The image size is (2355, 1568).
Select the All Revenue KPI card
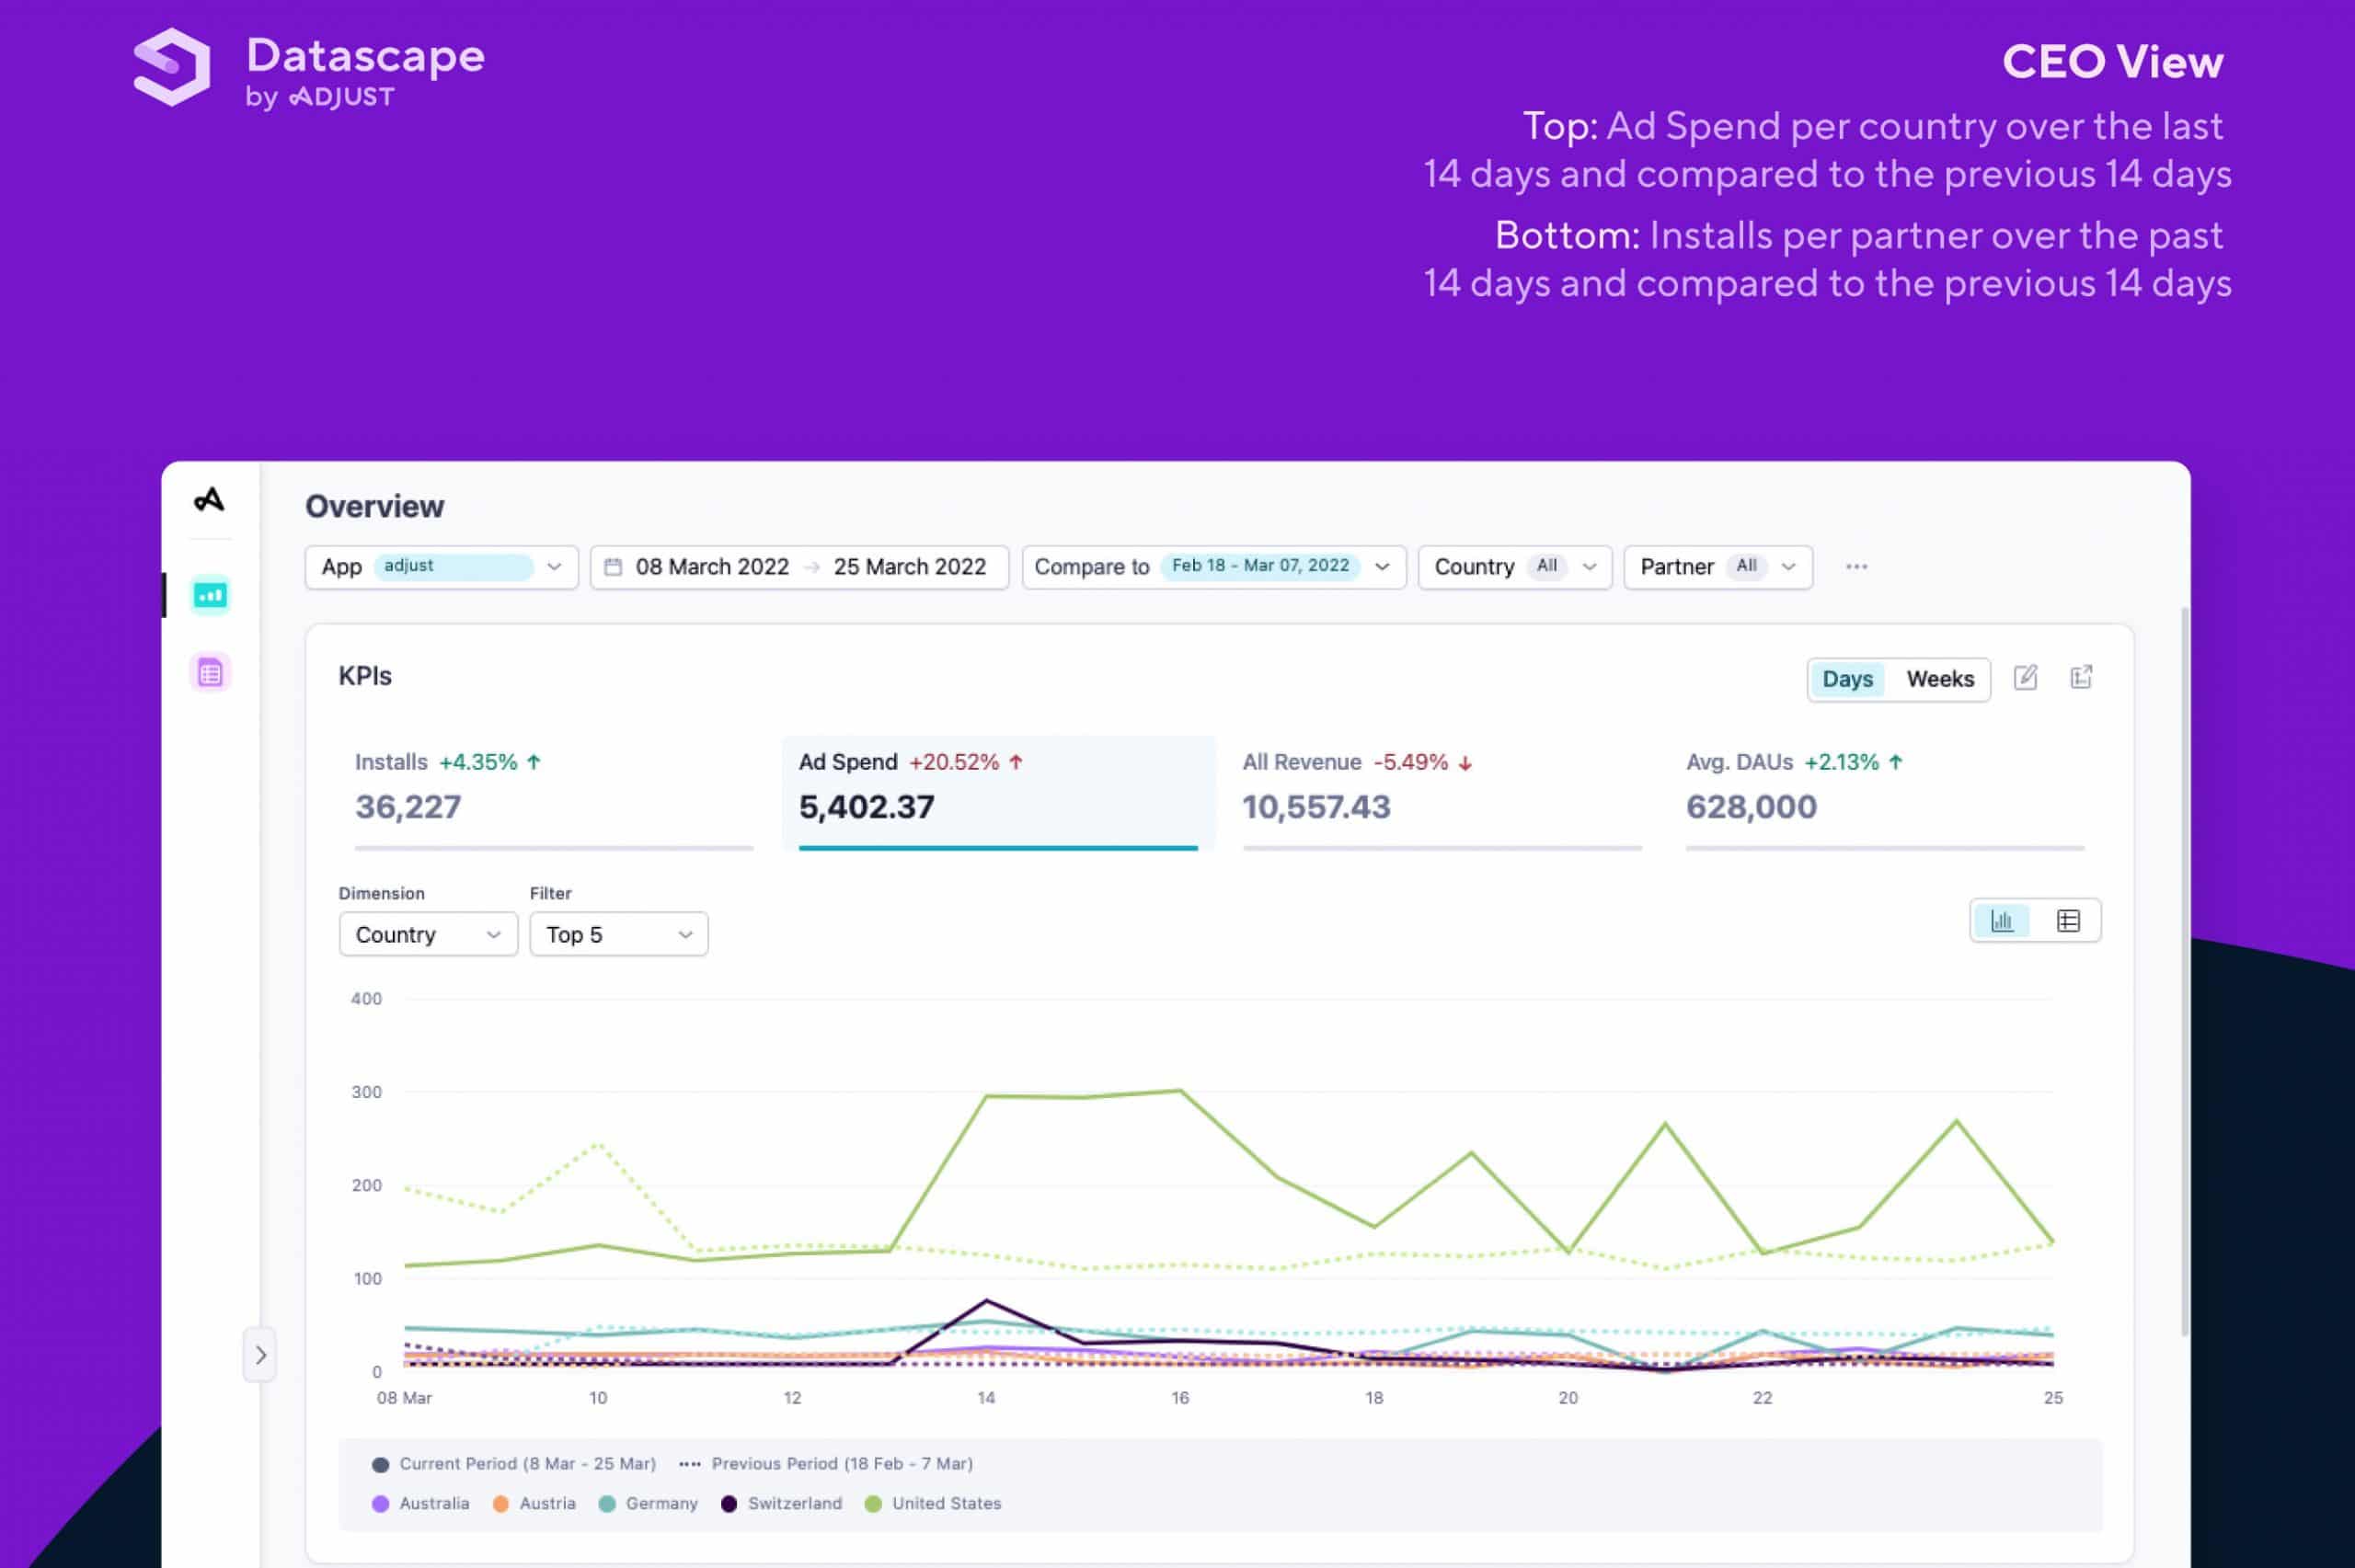[1442, 790]
